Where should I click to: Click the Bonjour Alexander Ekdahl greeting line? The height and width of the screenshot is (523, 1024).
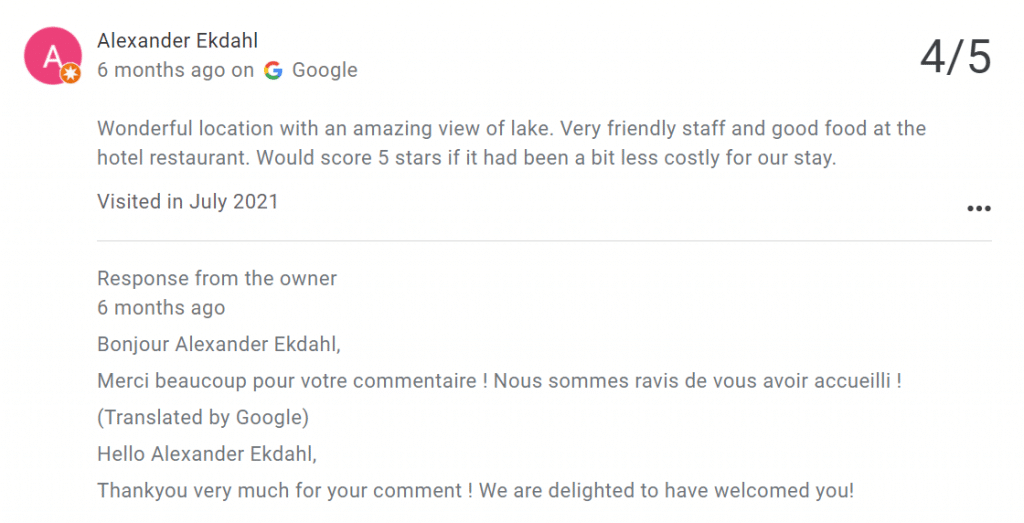(218, 344)
